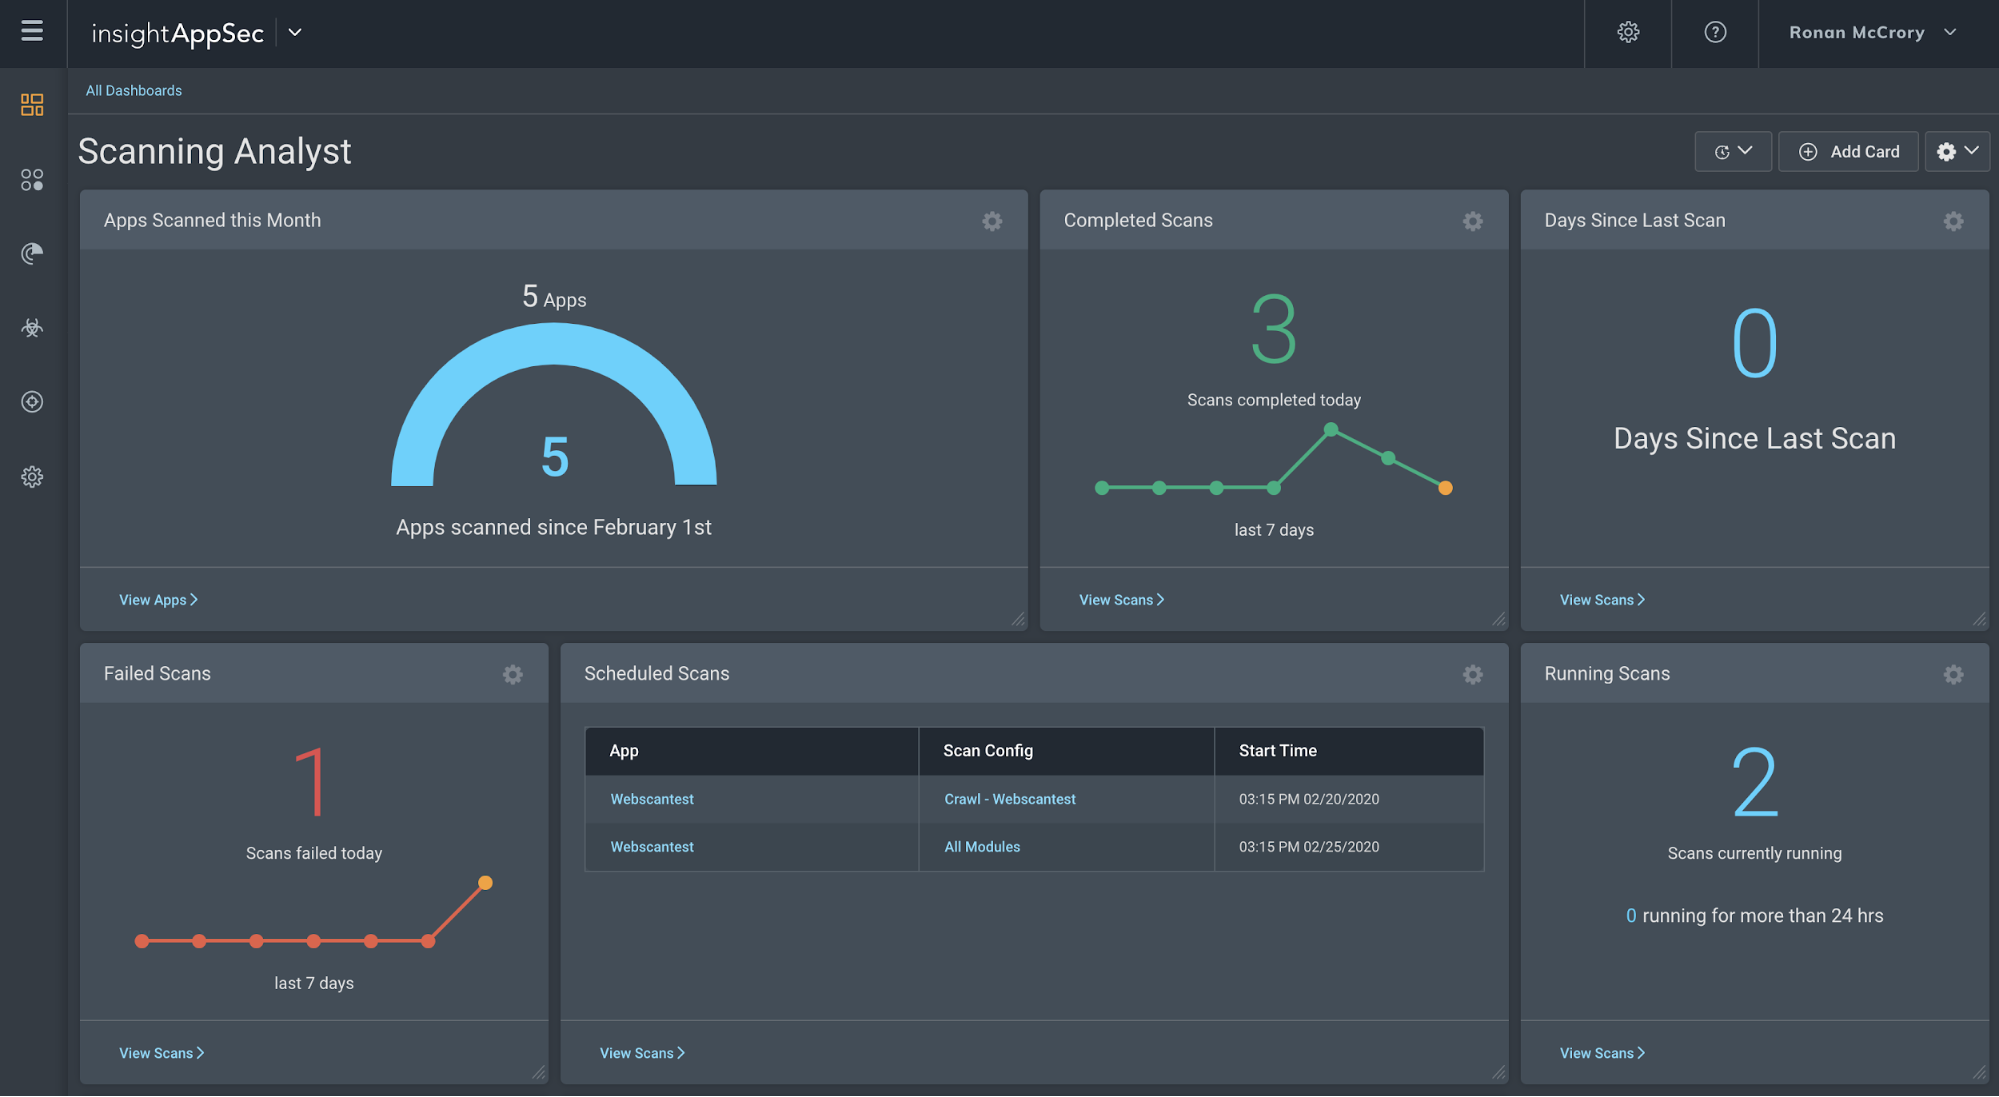Expand the dashboard time filter dropdown
This screenshot has width=1999, height=1097.
click(1733, 150)
